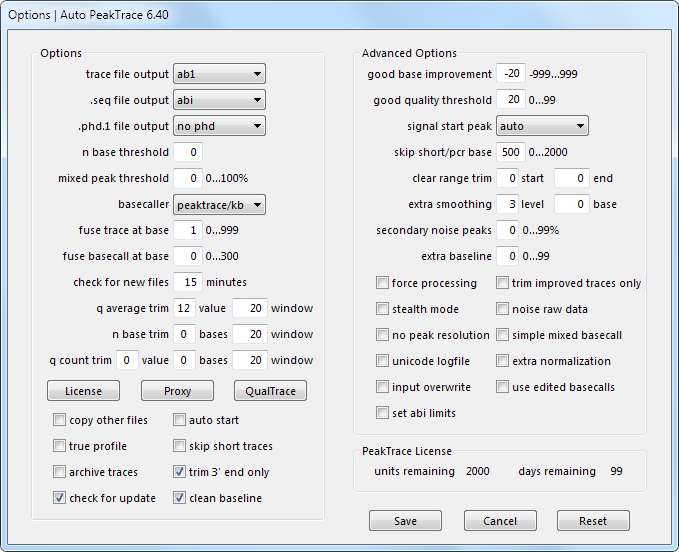Viewport: 679px width, 552px height.
Task: Click the n base trim bases field
Action: (x=184, y=334)
